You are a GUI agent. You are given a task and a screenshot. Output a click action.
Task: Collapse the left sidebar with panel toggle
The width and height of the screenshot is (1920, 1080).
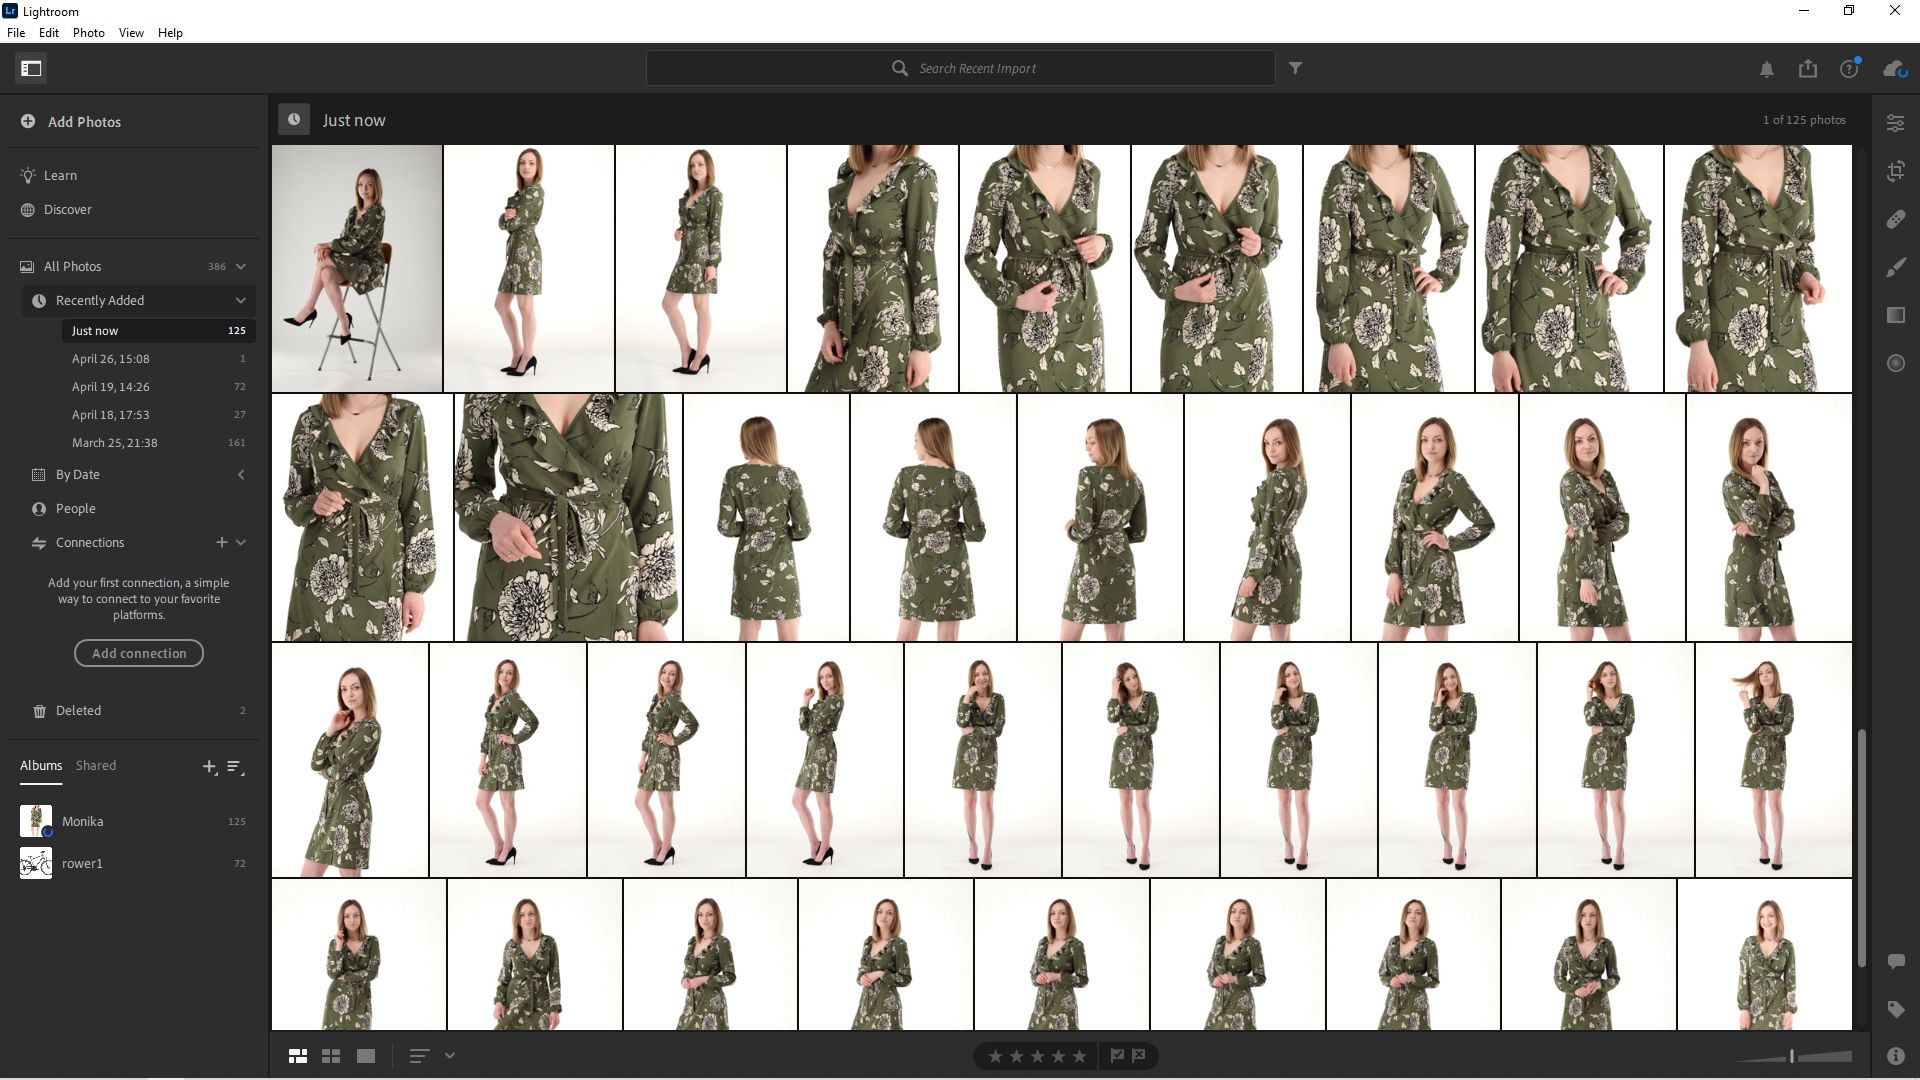(31, 68)
